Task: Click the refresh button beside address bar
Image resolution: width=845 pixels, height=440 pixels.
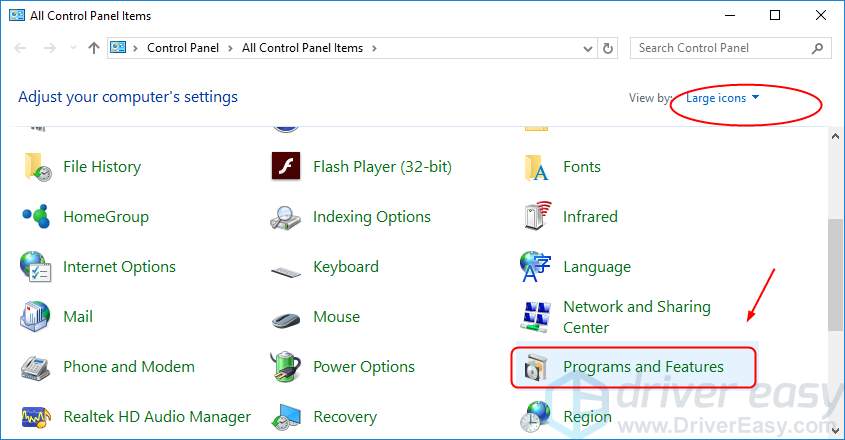Action: click(x=608, y=48)
